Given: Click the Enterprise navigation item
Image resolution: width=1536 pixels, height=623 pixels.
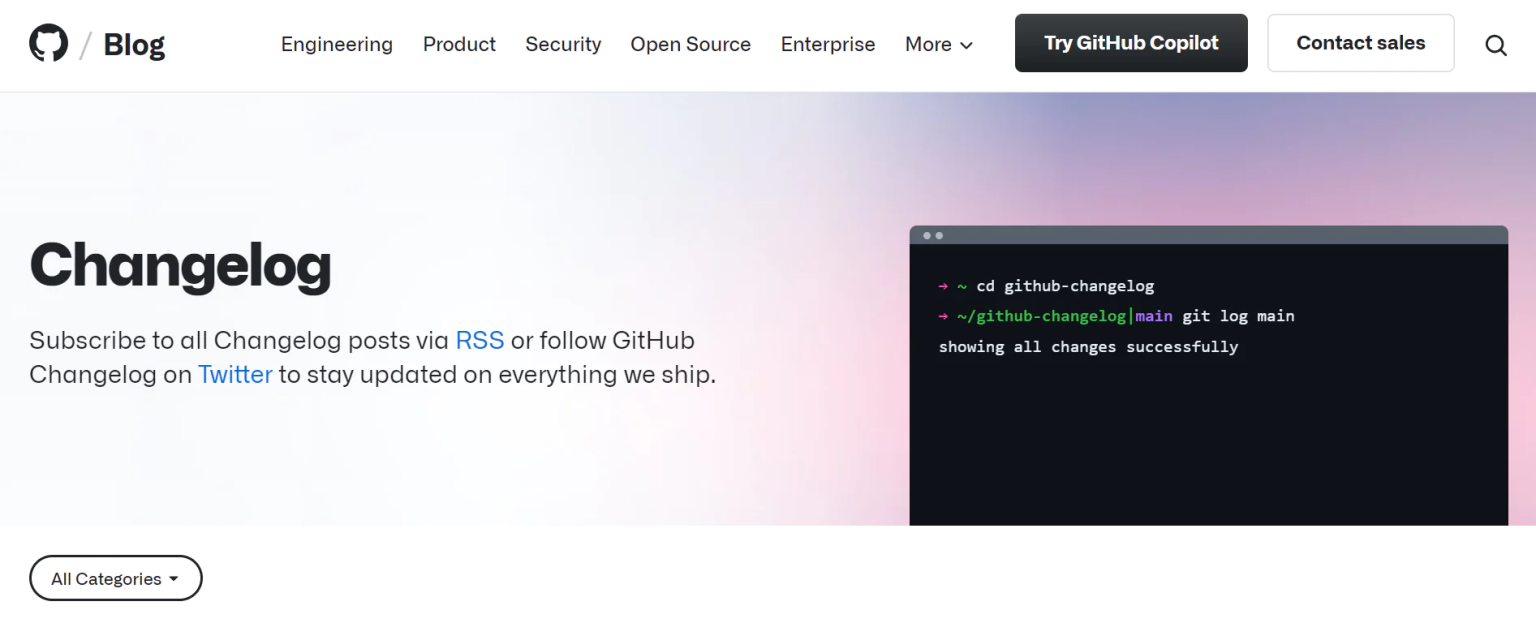Looking at the screenshot, I should [828, 44].
